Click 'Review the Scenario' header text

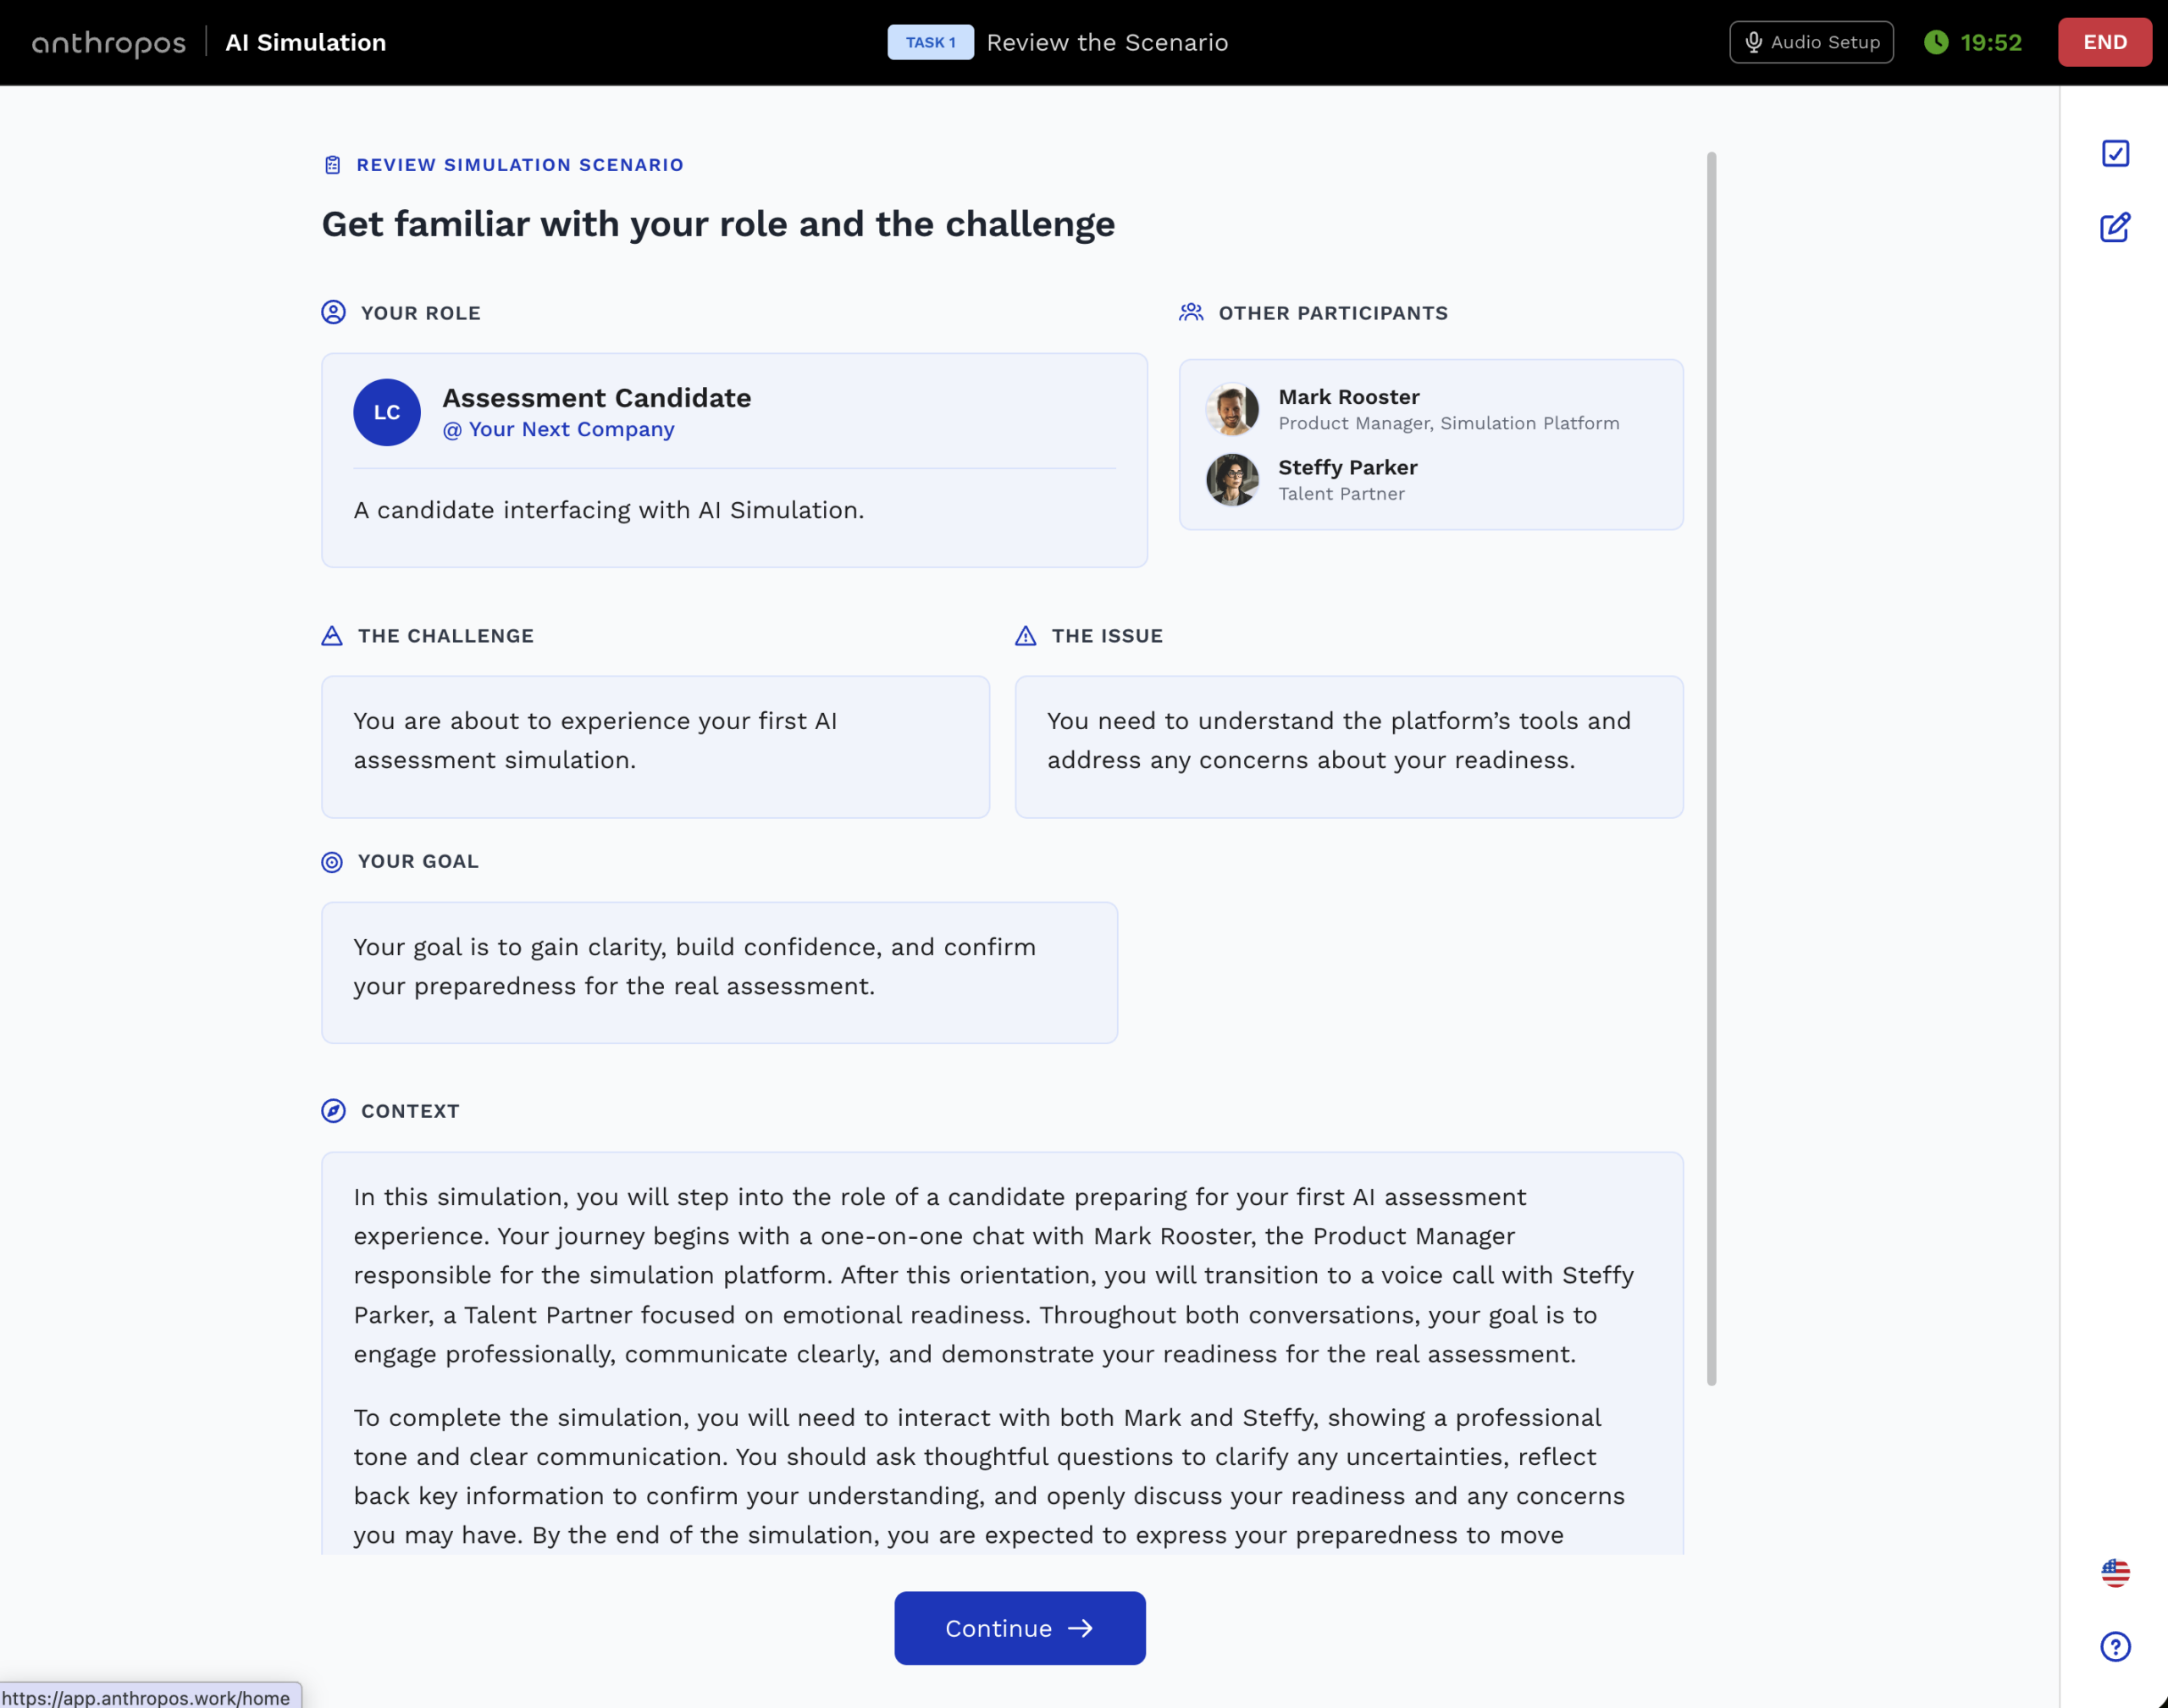coord(1107,42)
